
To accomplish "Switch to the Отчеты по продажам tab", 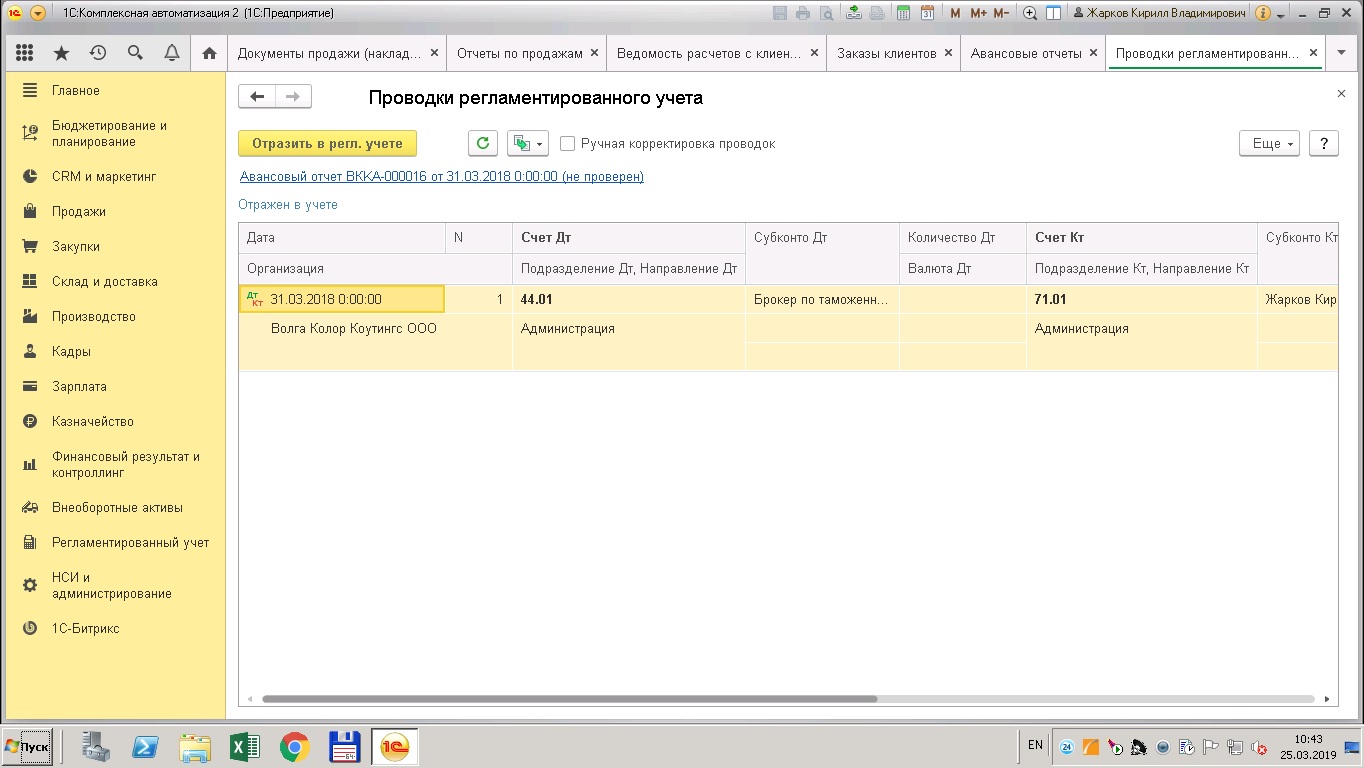I will 519,53.
